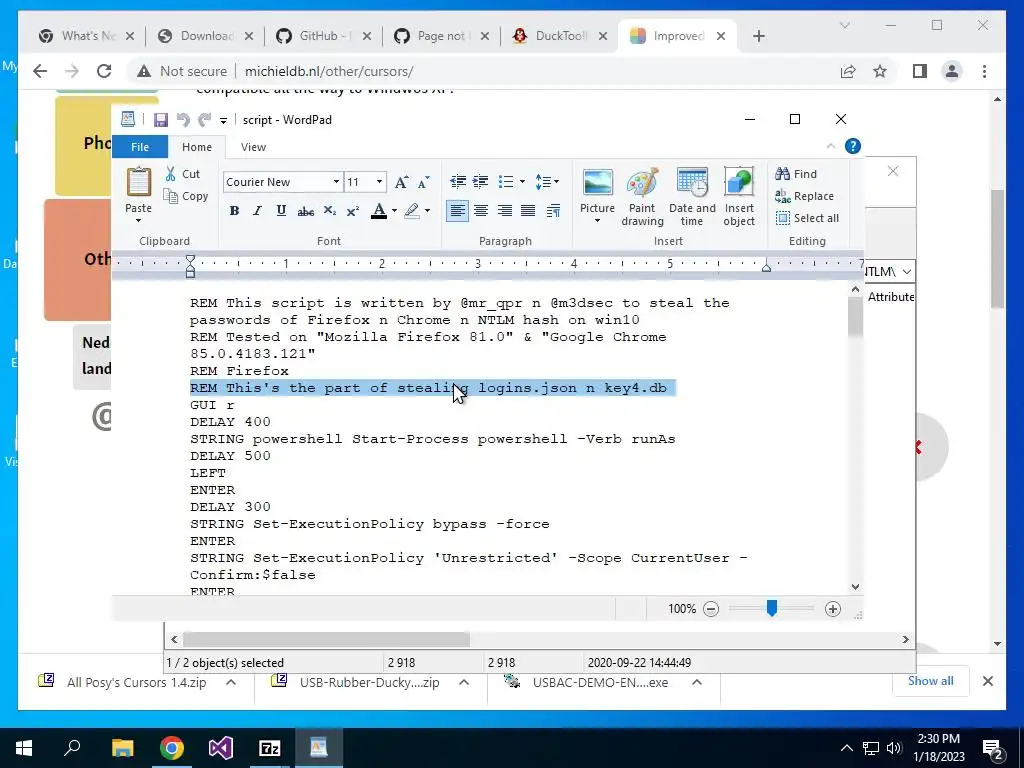
Task: Click the Chrome reload page icon
Action: tap(104, 71)
